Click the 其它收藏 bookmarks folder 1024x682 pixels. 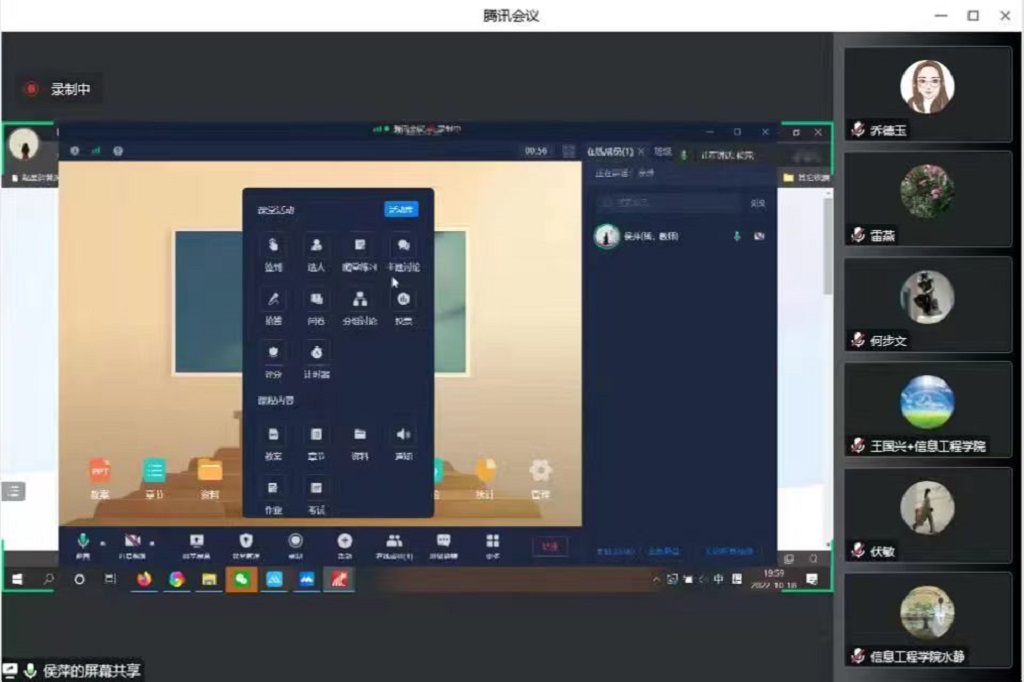coord(807,177)
